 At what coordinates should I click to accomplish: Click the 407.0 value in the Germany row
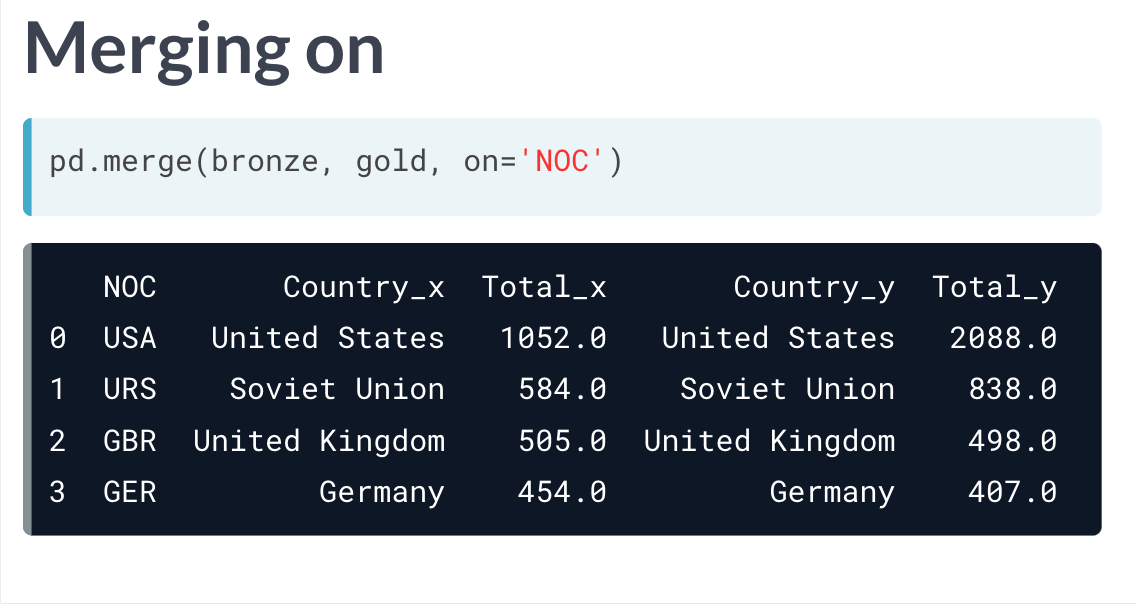coord(1013,492)
